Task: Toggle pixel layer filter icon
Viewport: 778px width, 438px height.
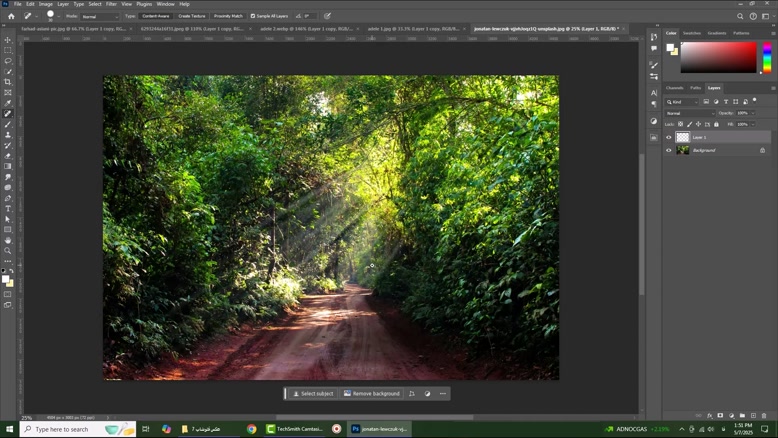Action: (706, 102)
